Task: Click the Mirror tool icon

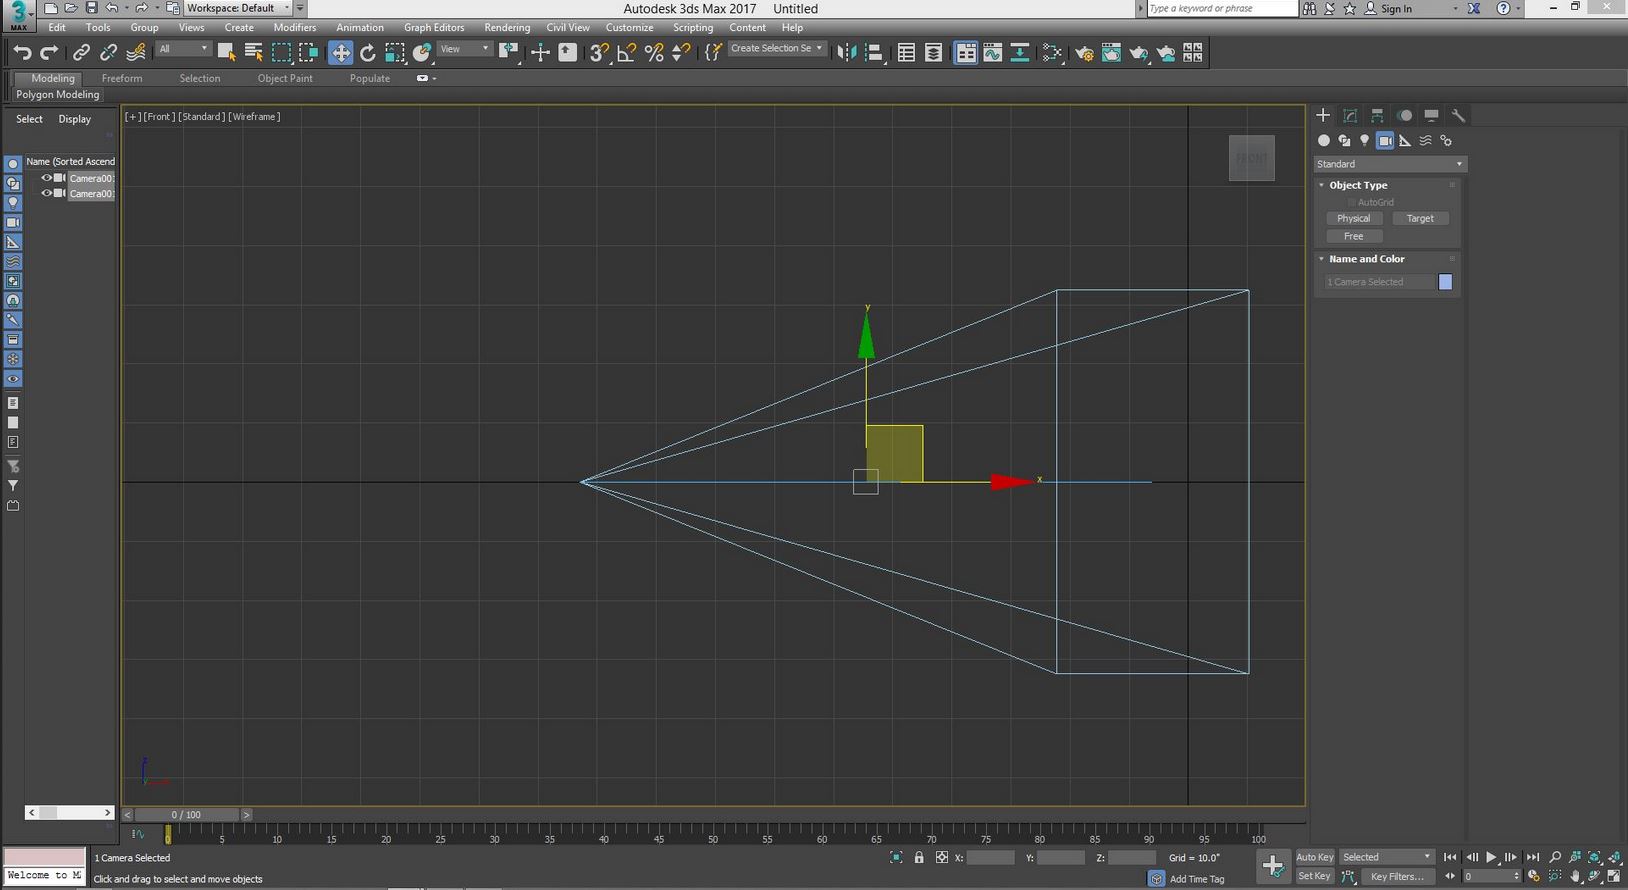Action: (x=846, y=53)
